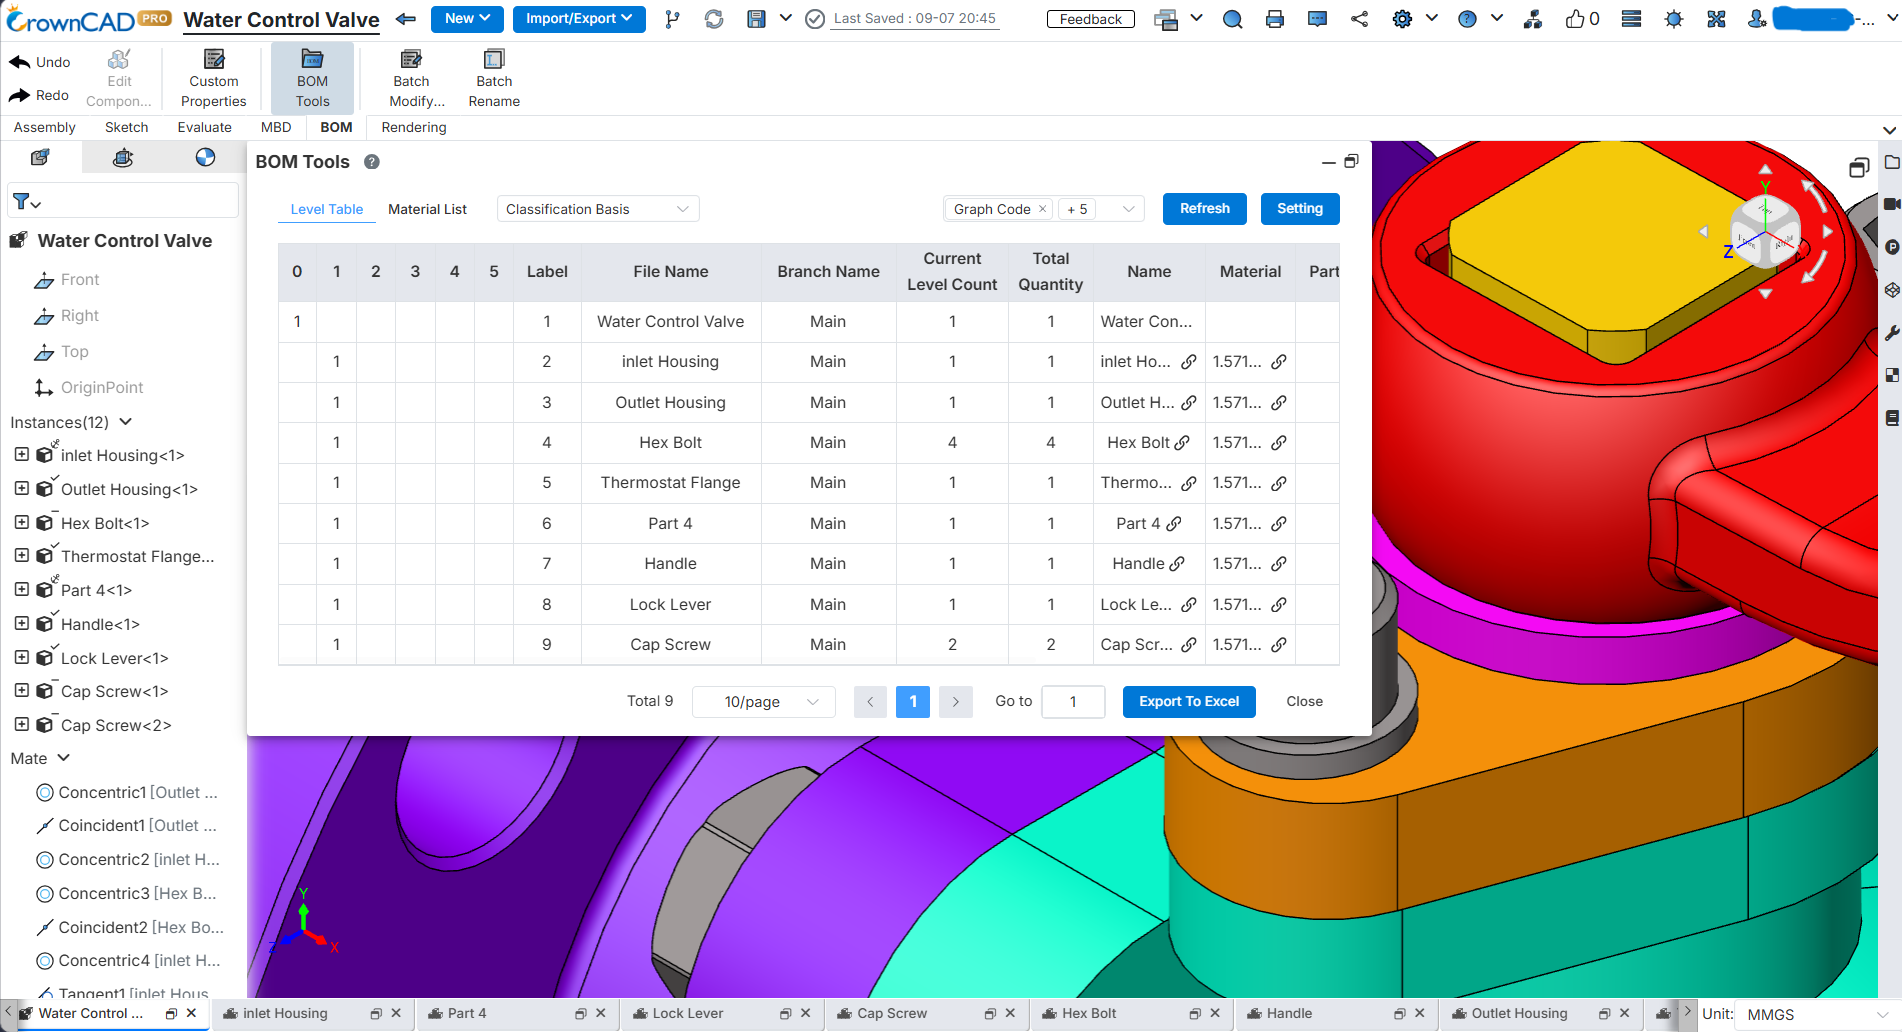Image resolution: width=1902 pixels, height=1032 pixels.
Task: Expand inlet Housing<1> tree node
Action: [x=22, y=455]
